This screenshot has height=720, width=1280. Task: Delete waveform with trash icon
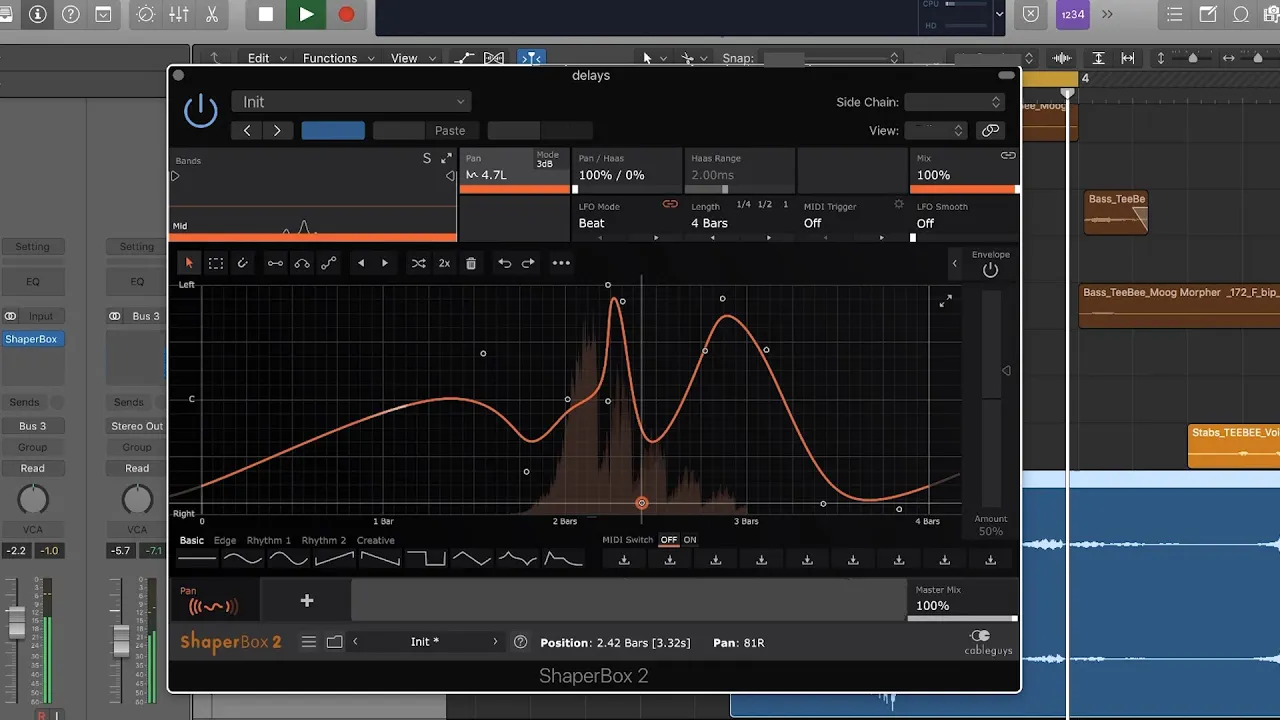click(x=471, y=263)
